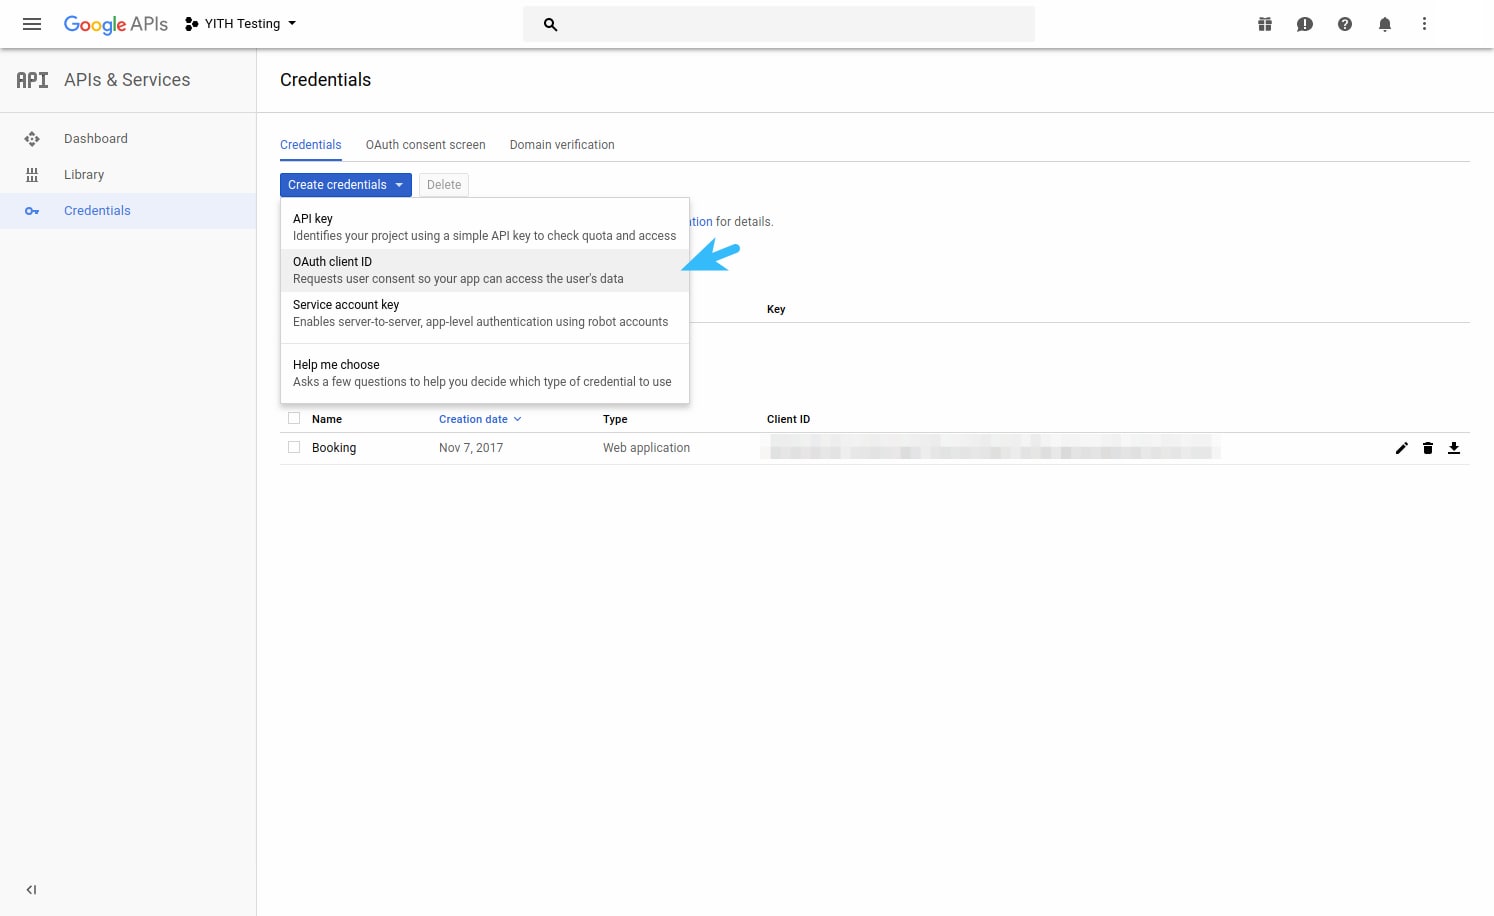Click the Google APIs logo
The width and height of the screenshot is (1494, 916).
[116, 24]
